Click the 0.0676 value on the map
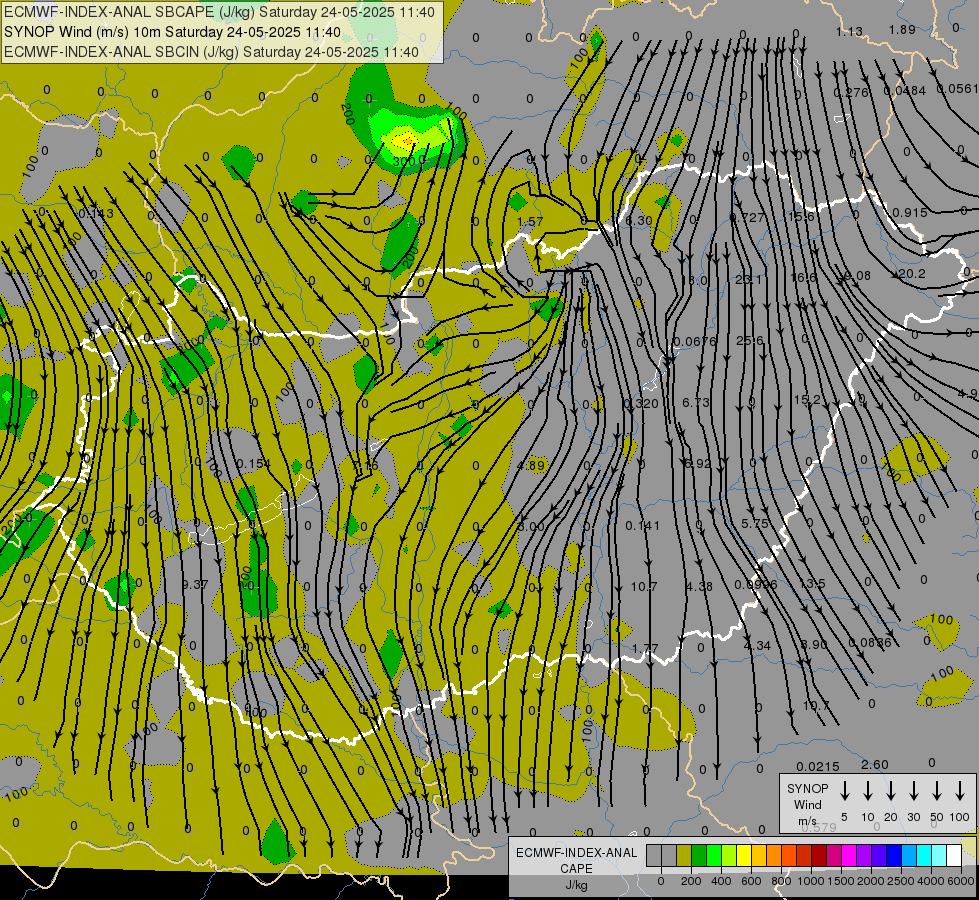The width and height of the screenshot is (979, 900). (x=694, y=341)
